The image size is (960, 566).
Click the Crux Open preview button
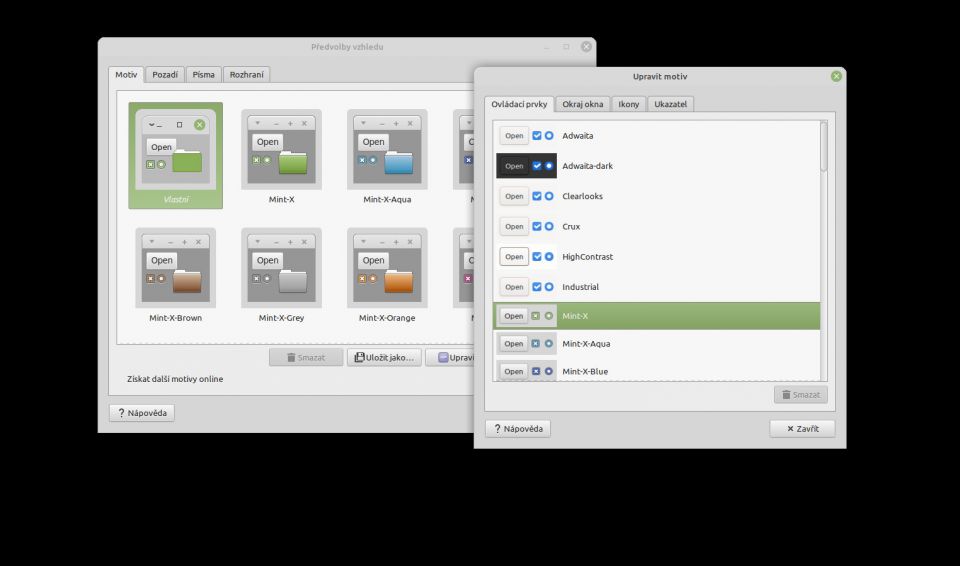(514, 227)
